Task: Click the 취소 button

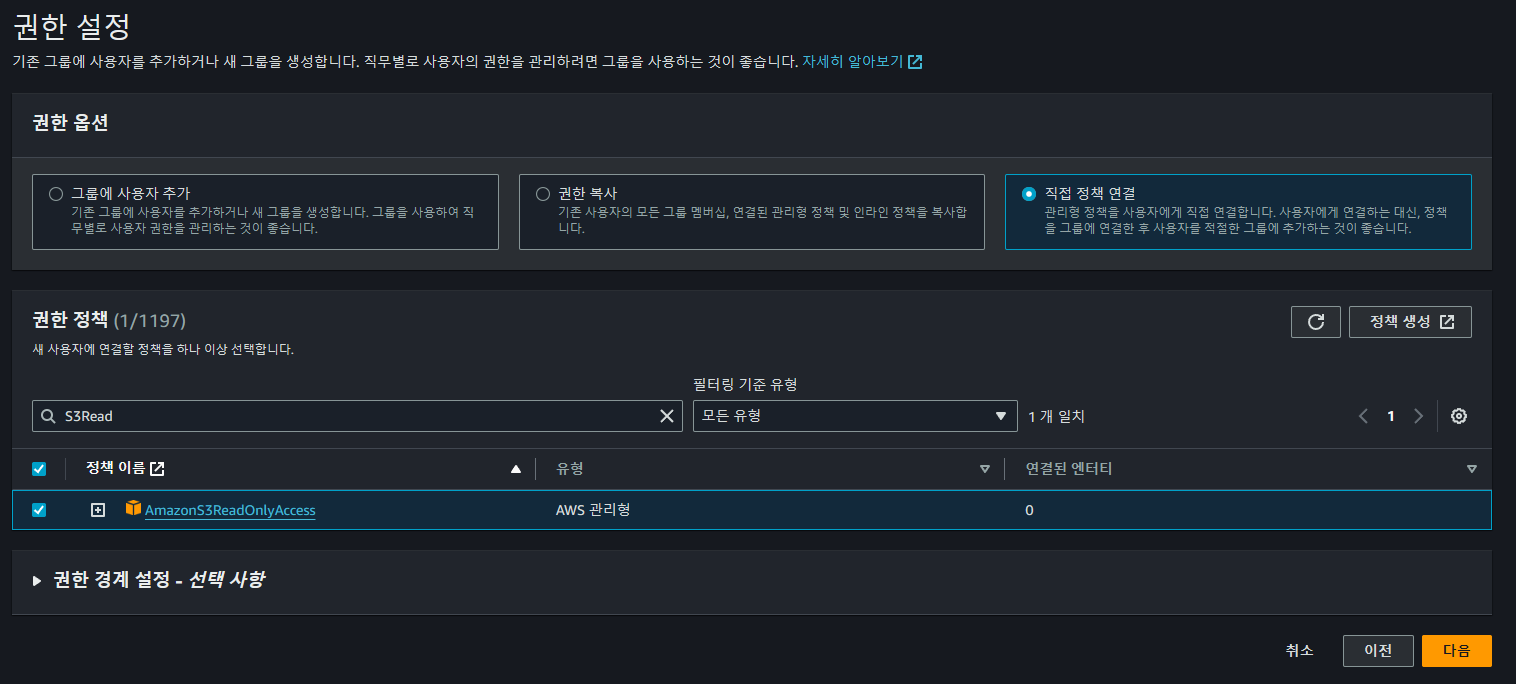Action: click(1300, 650)
